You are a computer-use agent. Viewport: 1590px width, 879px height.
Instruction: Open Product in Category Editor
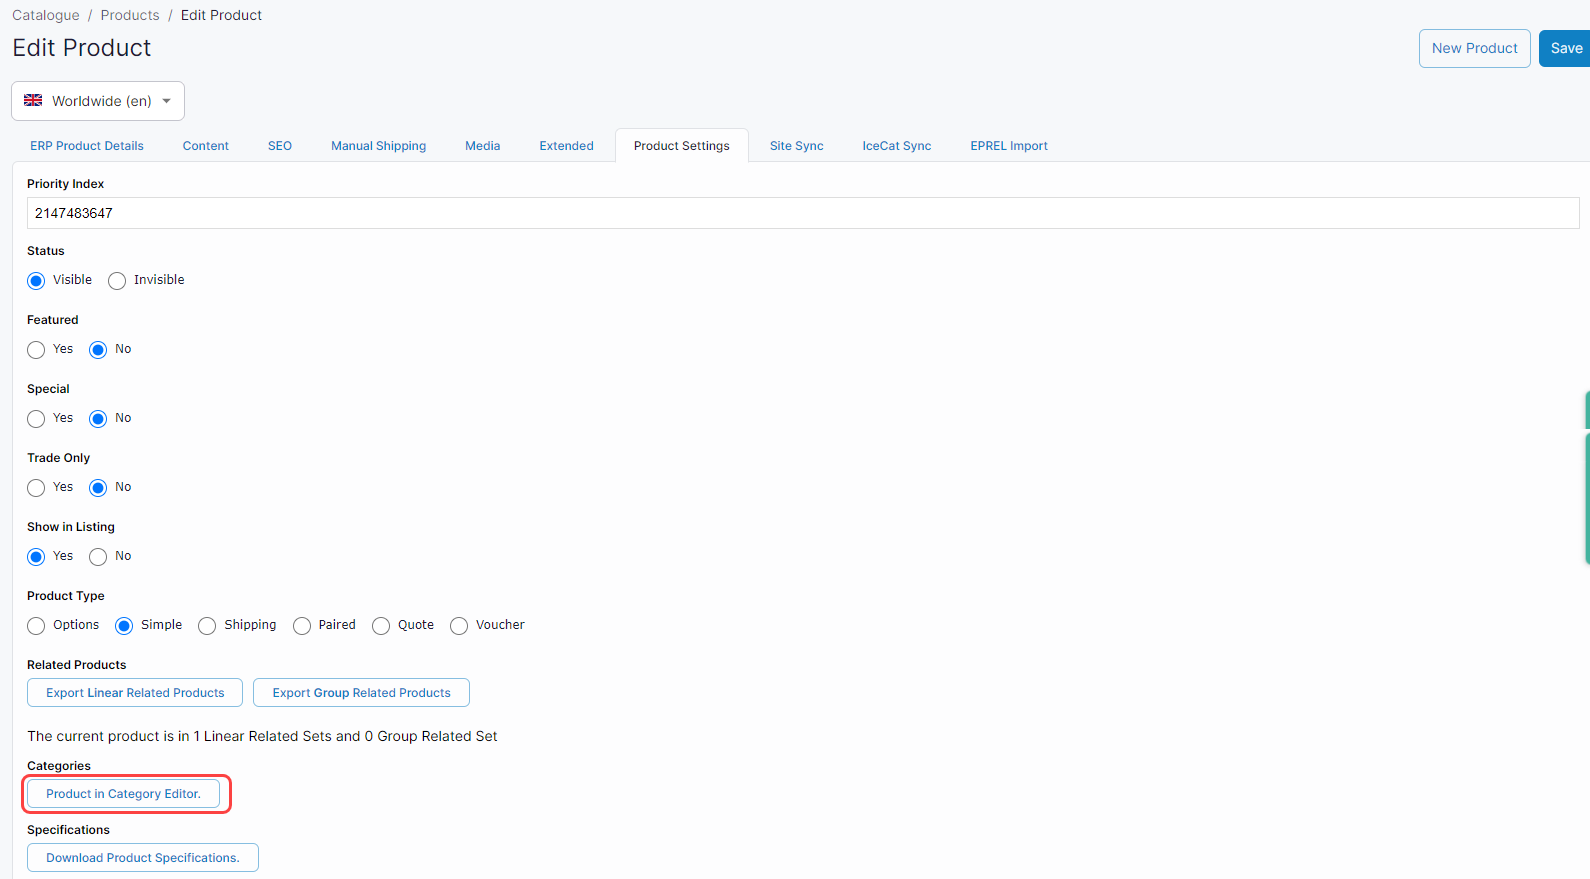pos(123,794)
